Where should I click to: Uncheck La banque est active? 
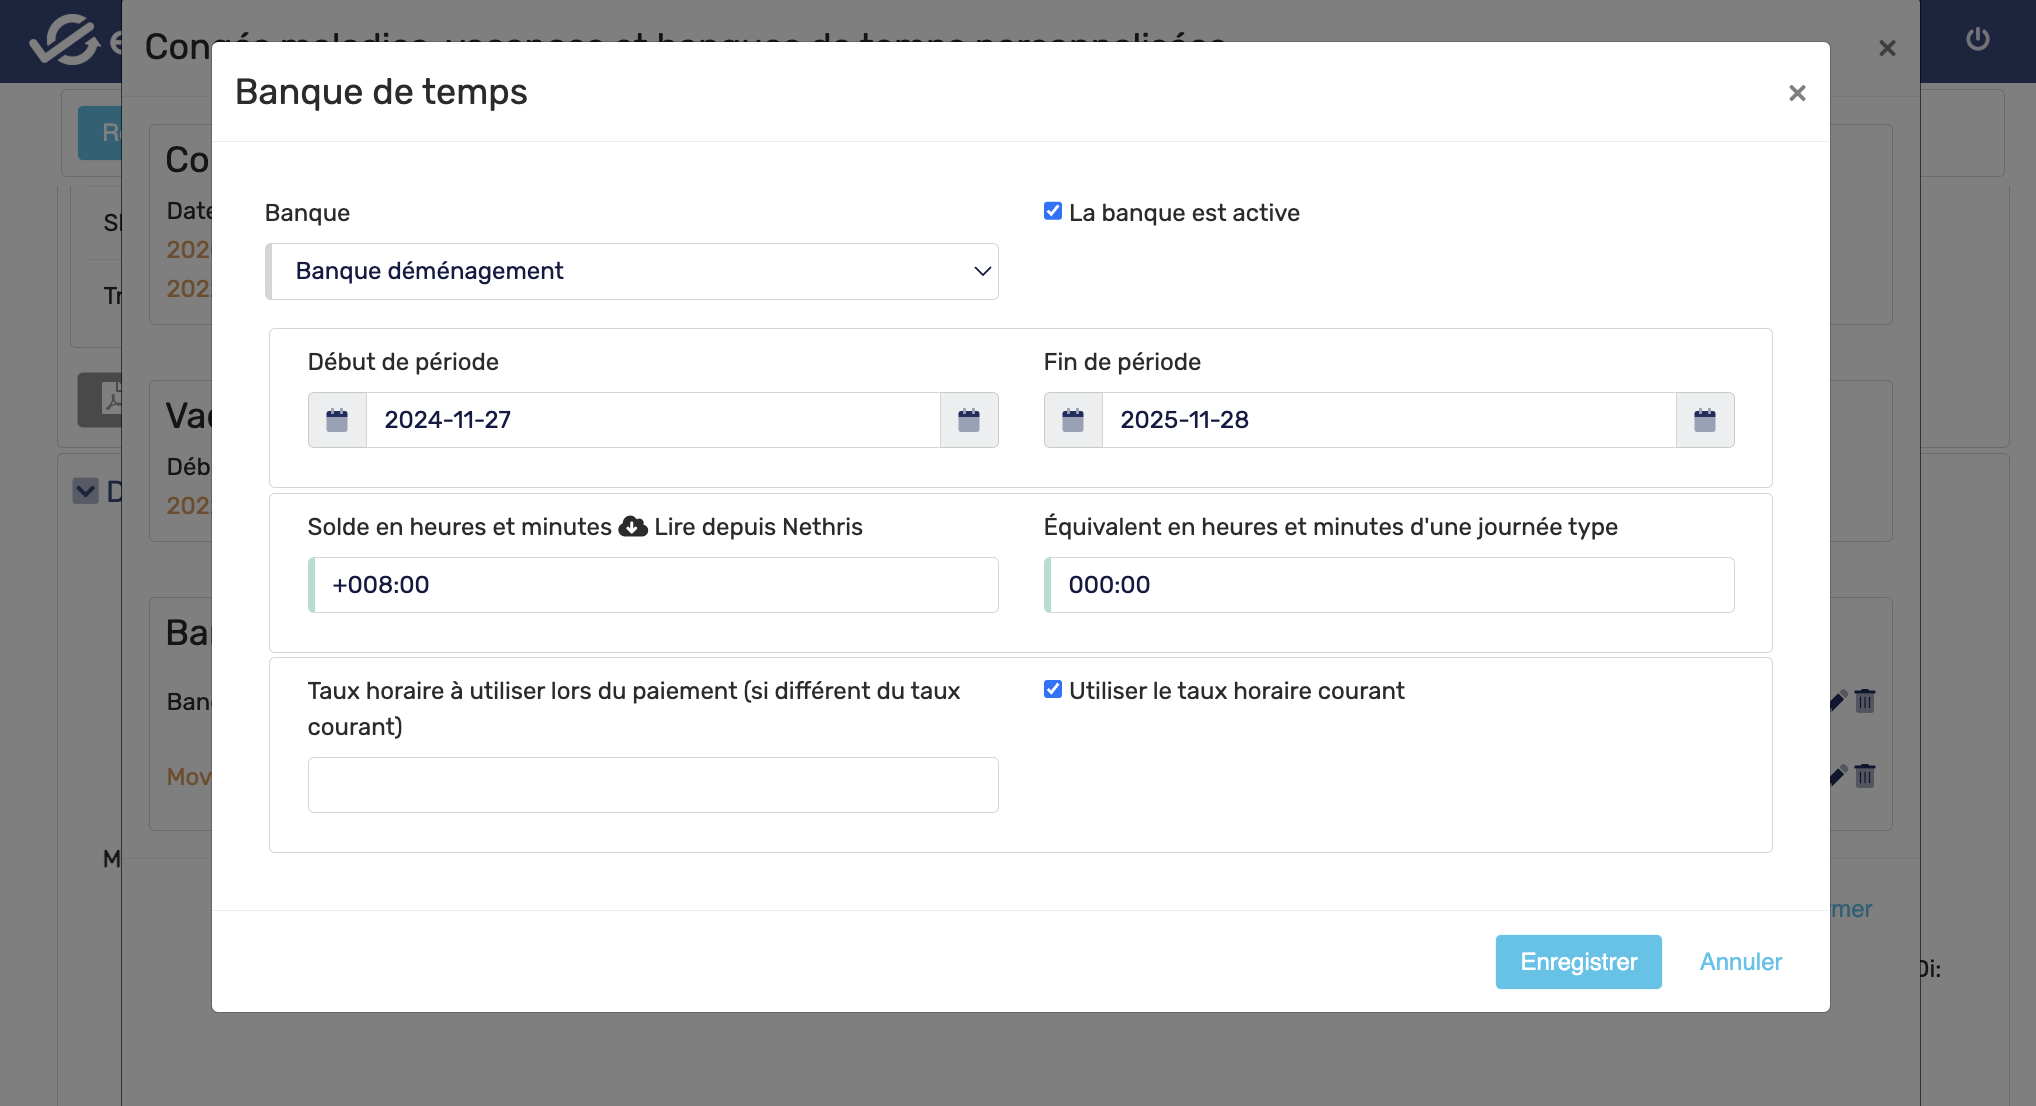coord(1053,211)
